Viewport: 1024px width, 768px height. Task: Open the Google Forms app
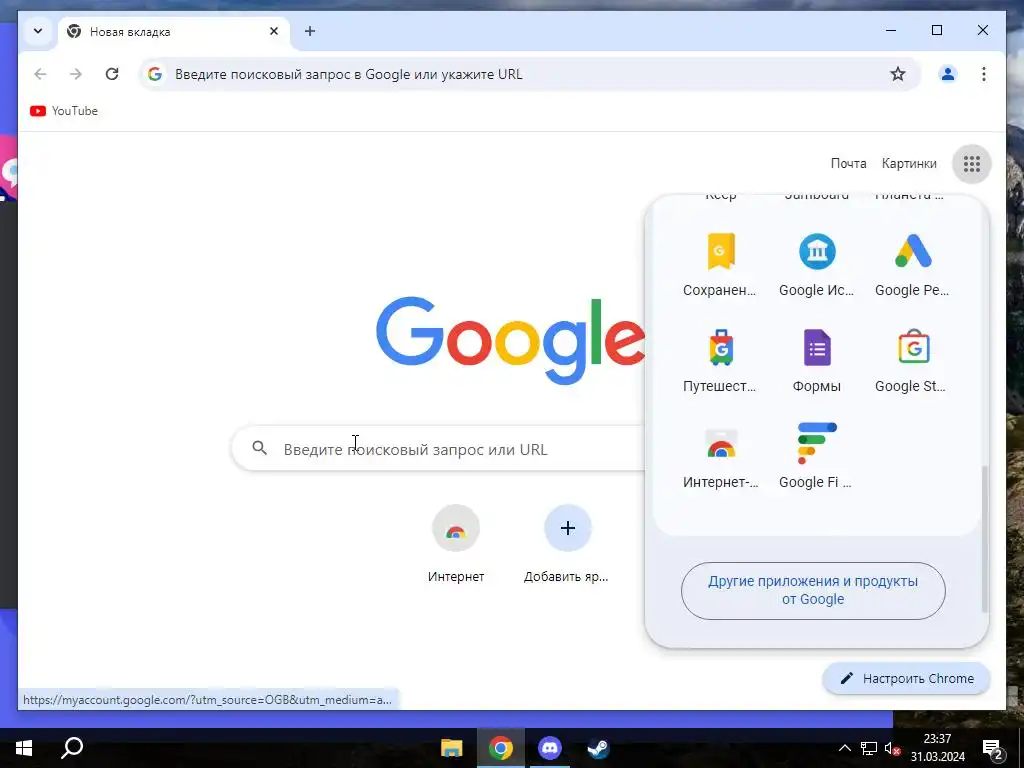point(816,361)
